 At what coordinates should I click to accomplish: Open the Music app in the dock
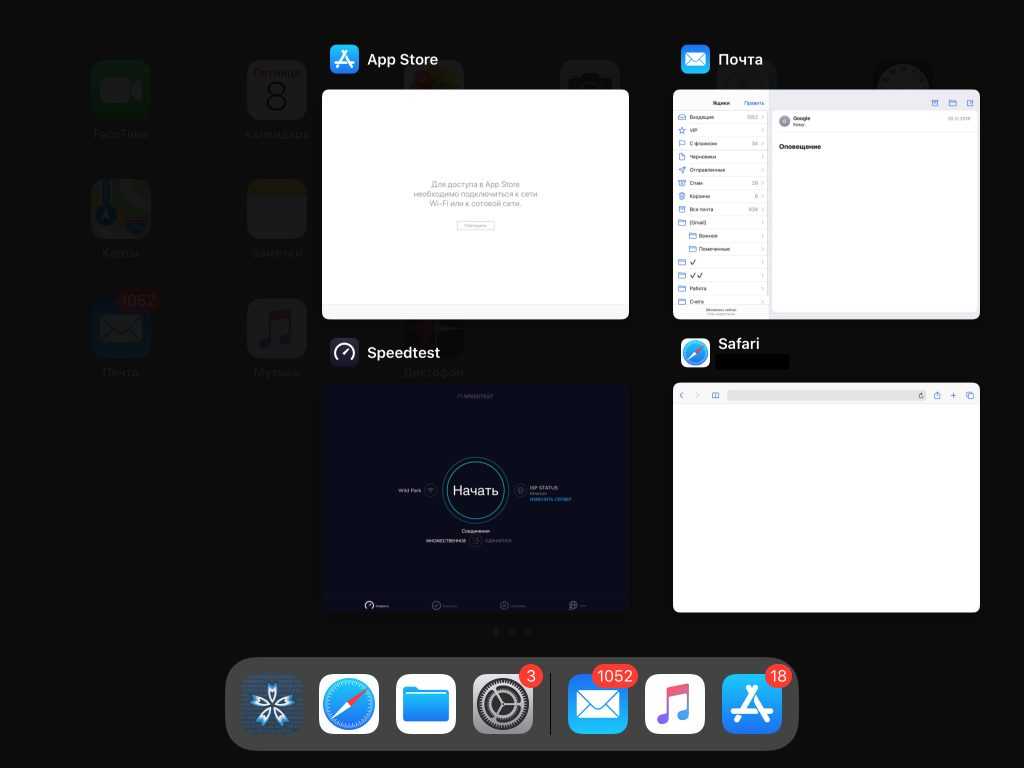point(675,704)
